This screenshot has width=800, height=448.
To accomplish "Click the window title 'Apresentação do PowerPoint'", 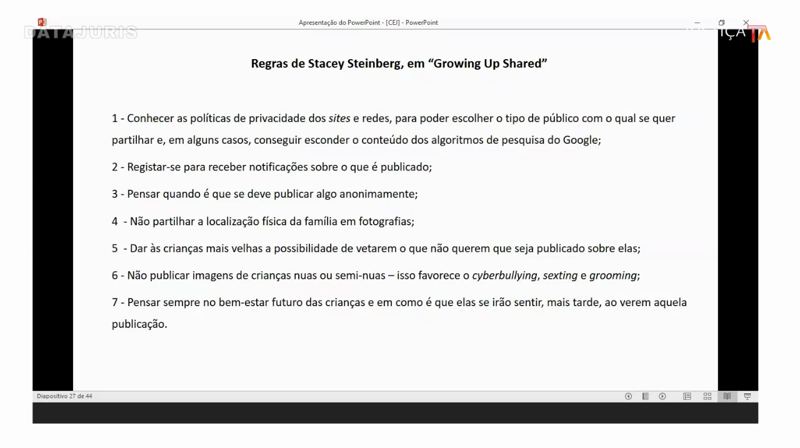I will (x=368, y=22).
